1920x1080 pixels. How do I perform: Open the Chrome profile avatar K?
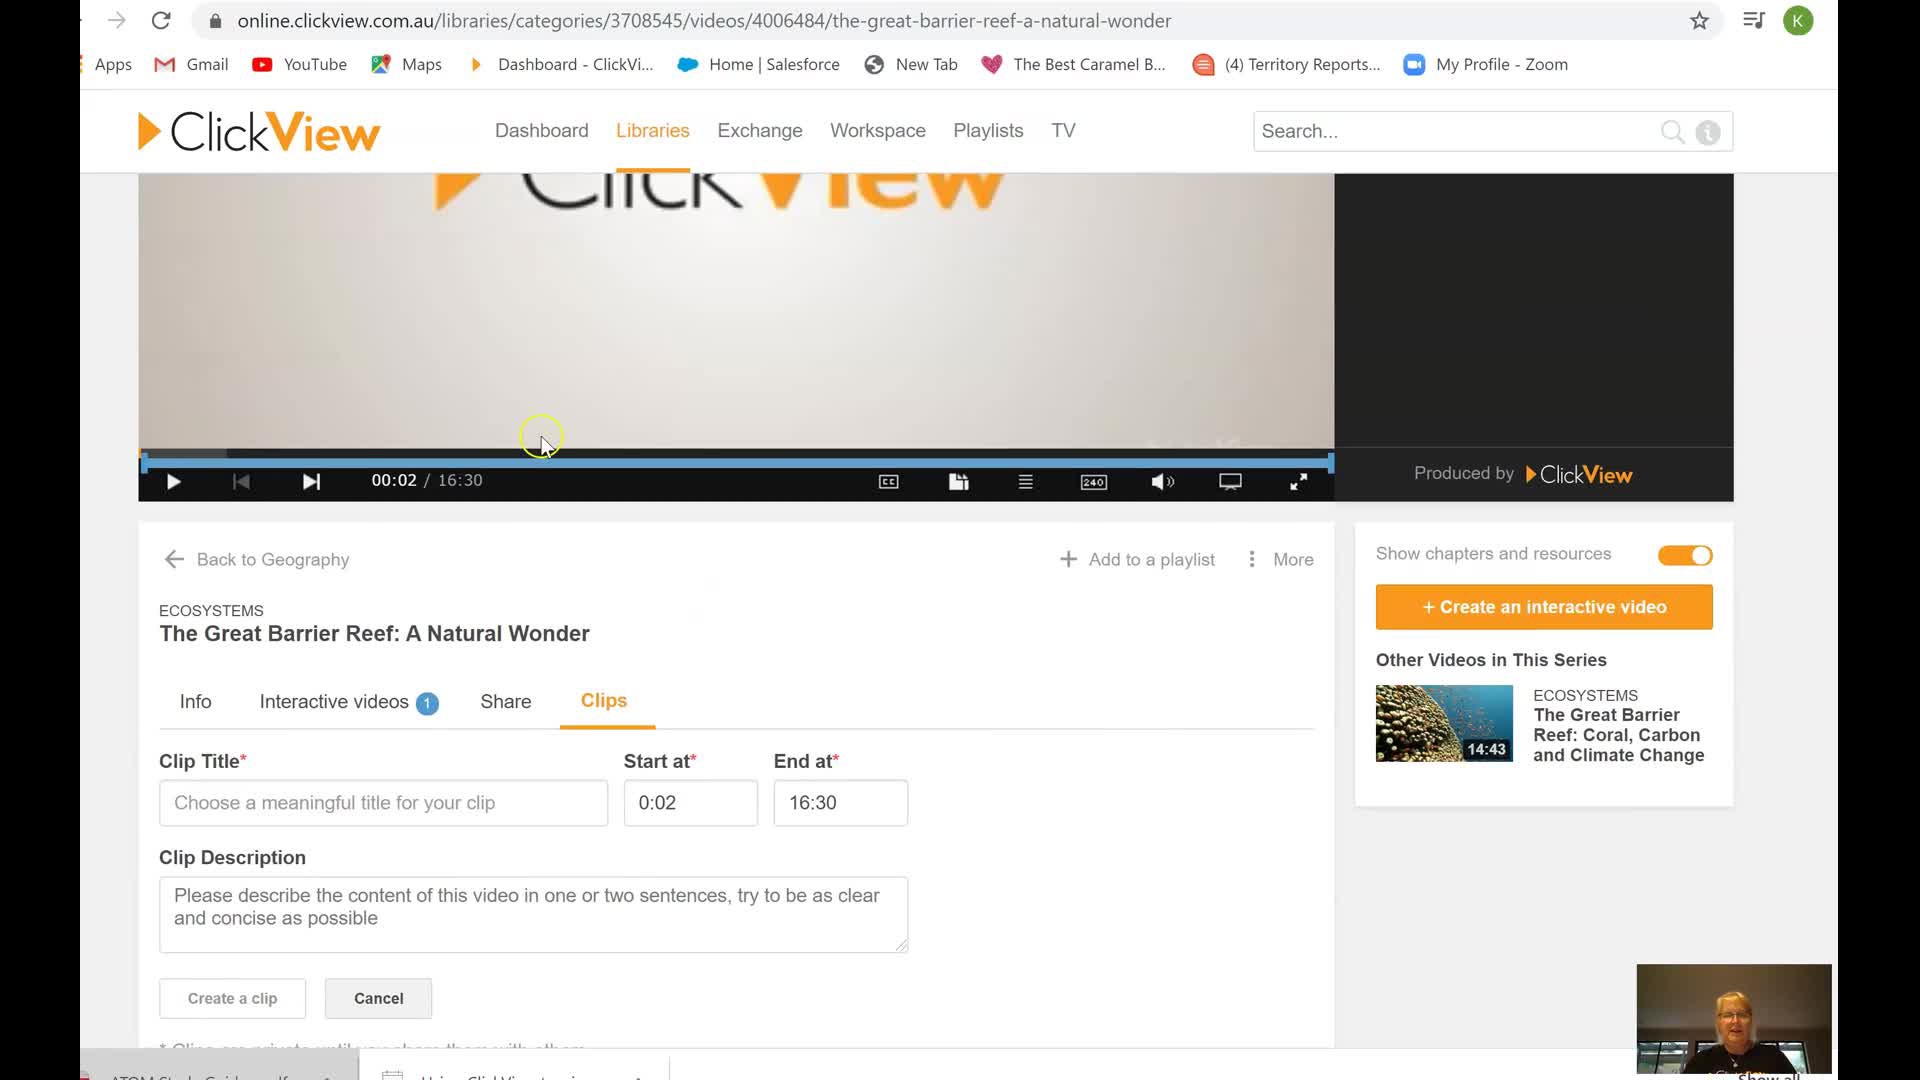click(x=1798, y=20)
